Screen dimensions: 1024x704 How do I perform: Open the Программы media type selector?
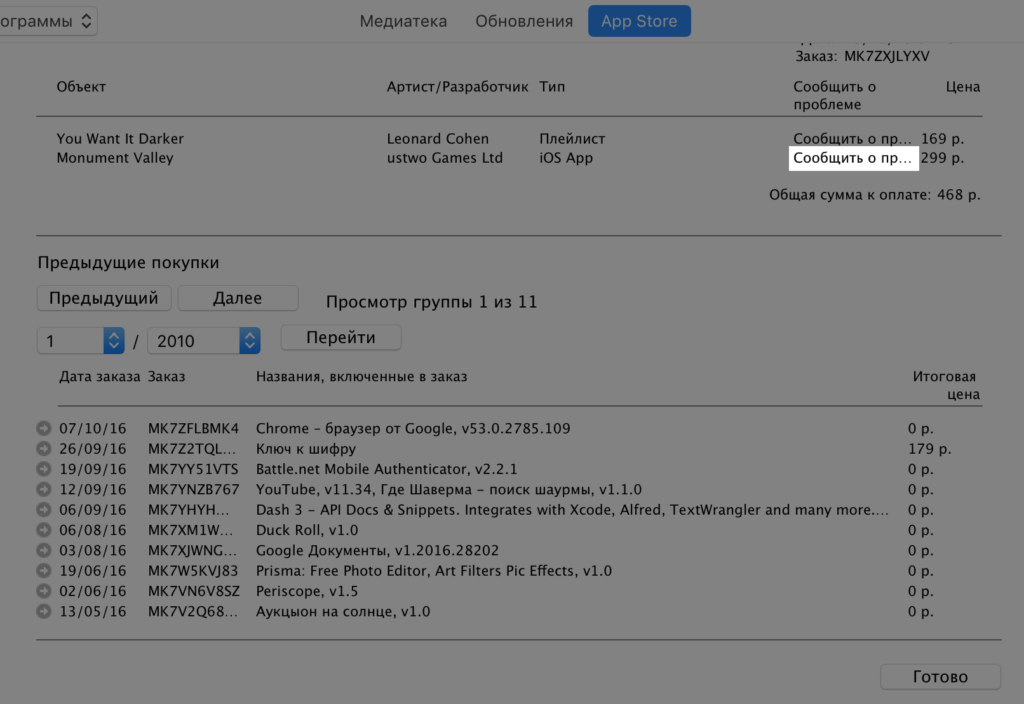[48, 21]
